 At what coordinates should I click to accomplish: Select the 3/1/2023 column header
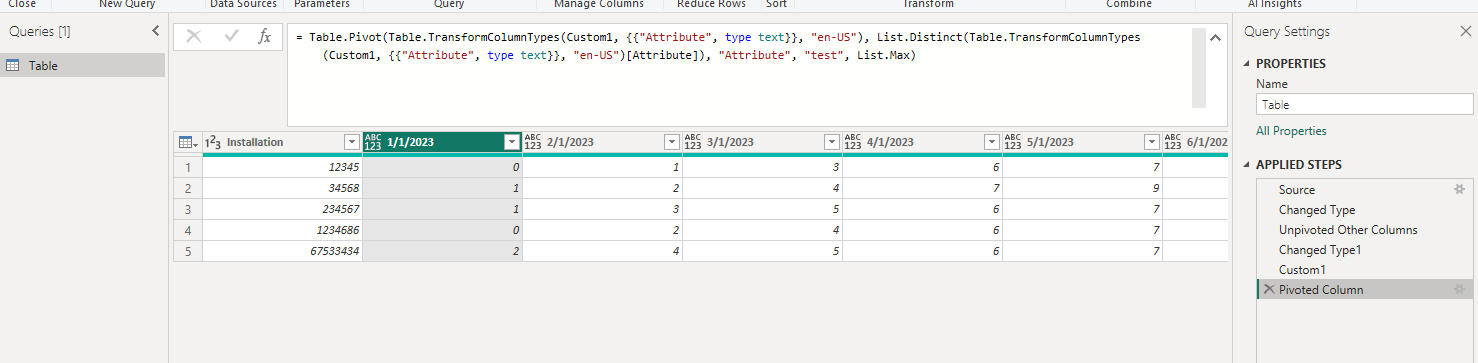pyautogui.click(x=762, y=142)
